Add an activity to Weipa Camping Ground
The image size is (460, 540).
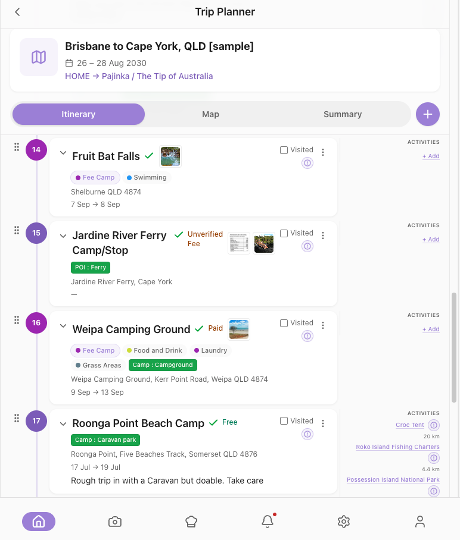pos(431,329)
